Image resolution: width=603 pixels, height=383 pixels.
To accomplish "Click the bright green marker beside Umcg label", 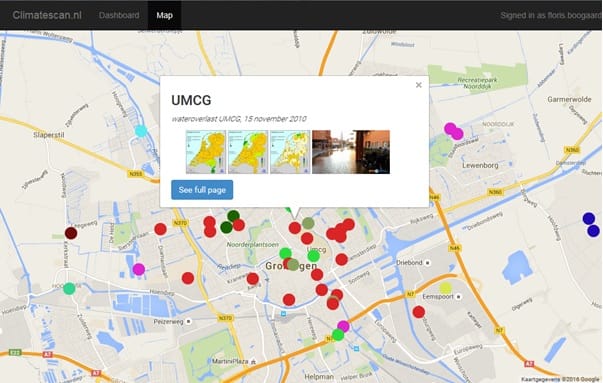I will tap(313, 256).
